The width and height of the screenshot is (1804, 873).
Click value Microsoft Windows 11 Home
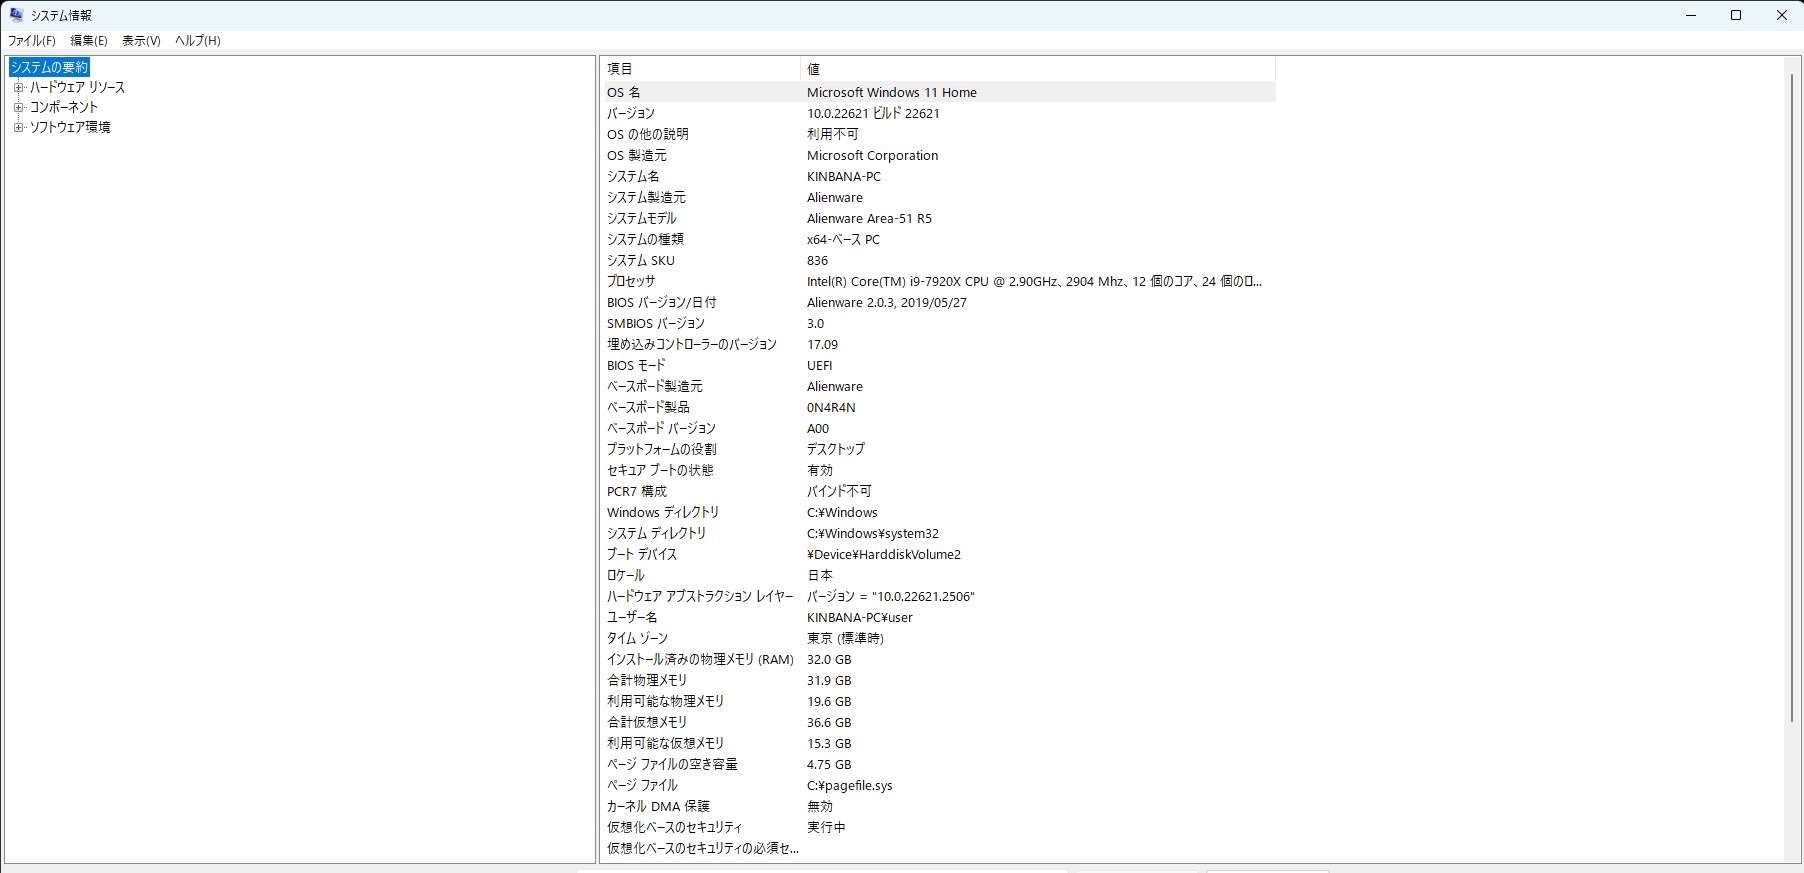[x=892, y=92]
